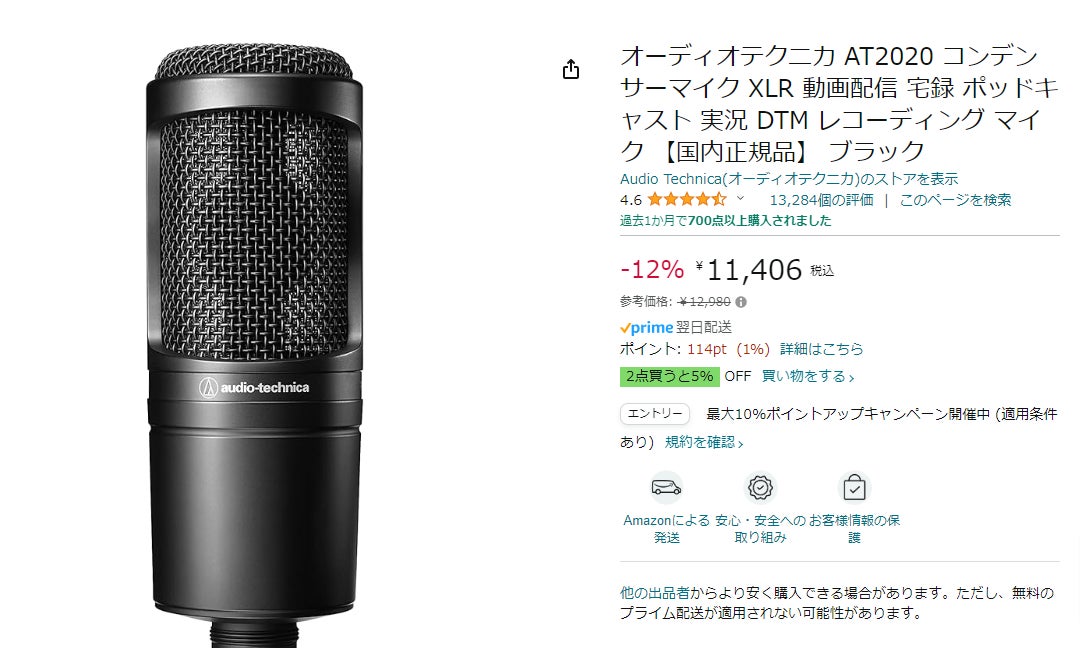
Task: Open the Amazonによる発送 info link
Action: click(x=666, y=529)
